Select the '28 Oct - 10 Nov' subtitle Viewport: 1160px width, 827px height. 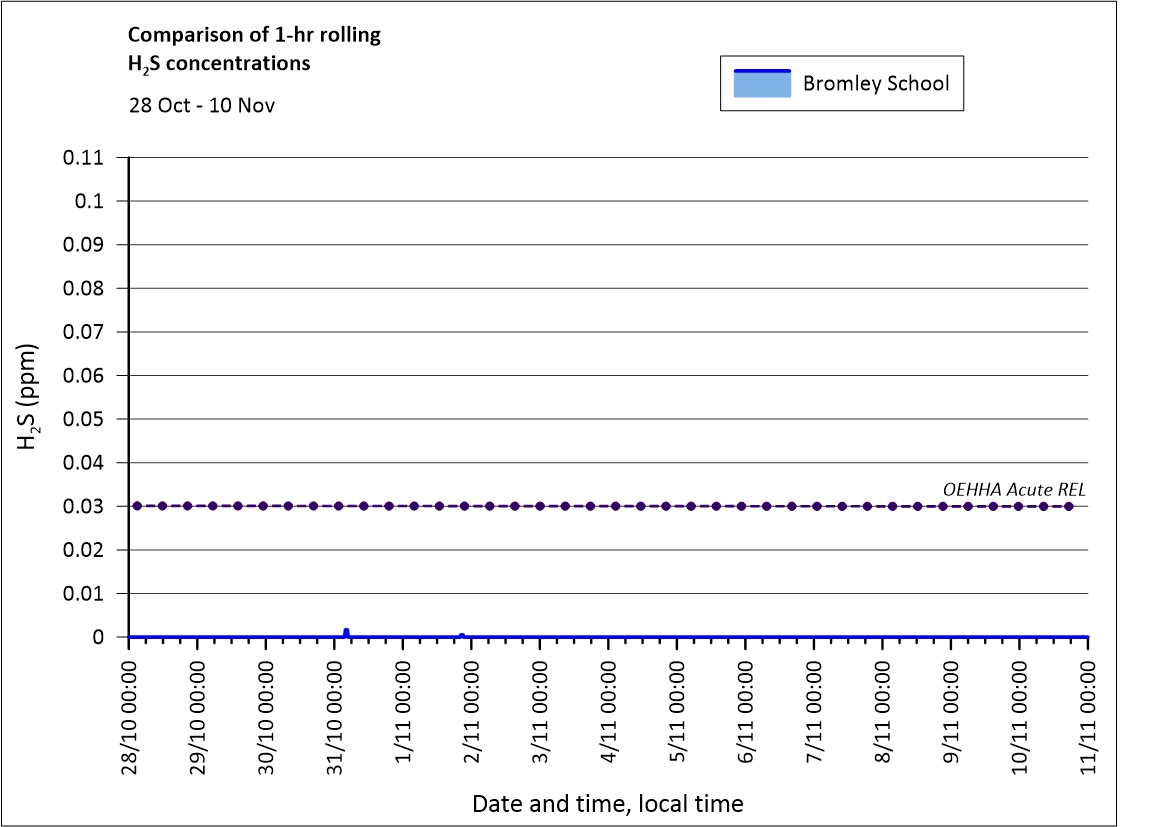[x=201, y=104]
